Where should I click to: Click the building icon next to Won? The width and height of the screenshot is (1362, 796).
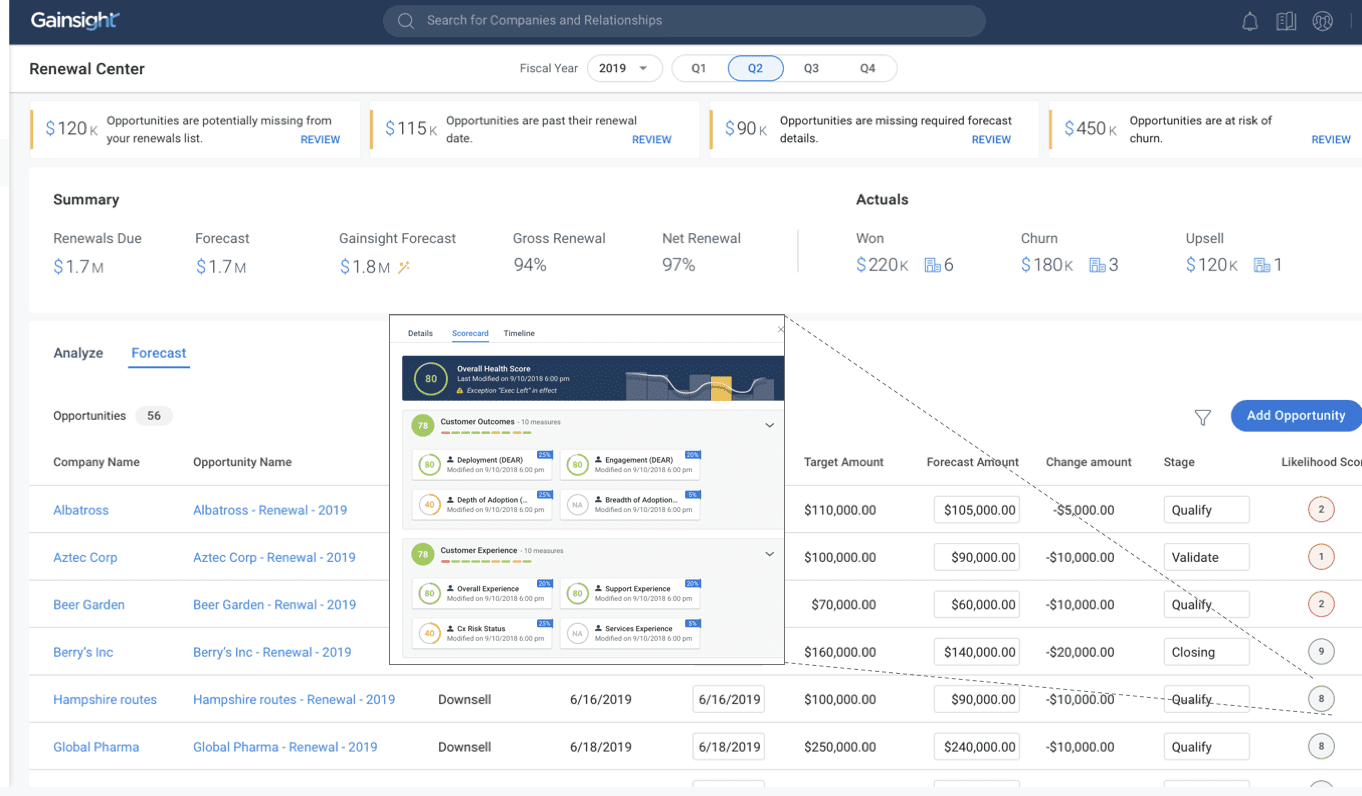click(932, 265)
